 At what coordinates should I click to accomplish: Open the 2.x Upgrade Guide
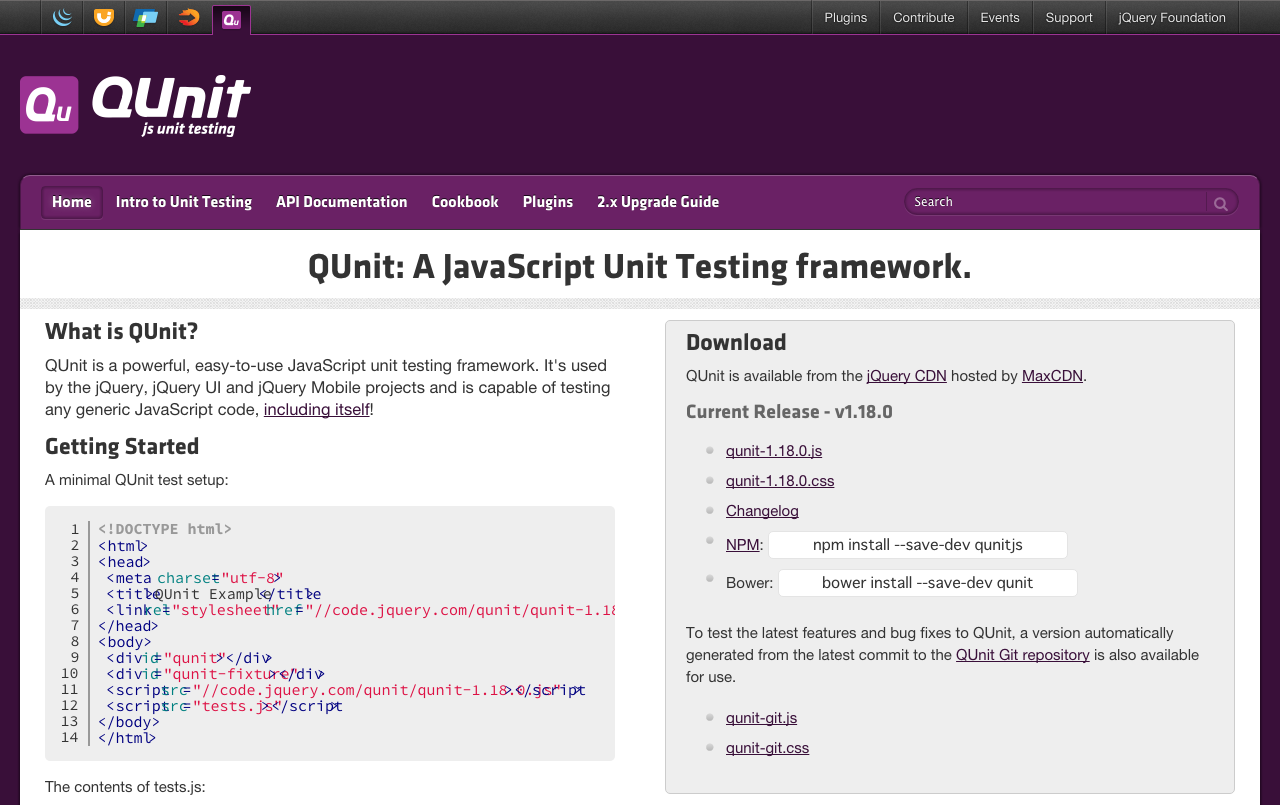tap(658, 202)
